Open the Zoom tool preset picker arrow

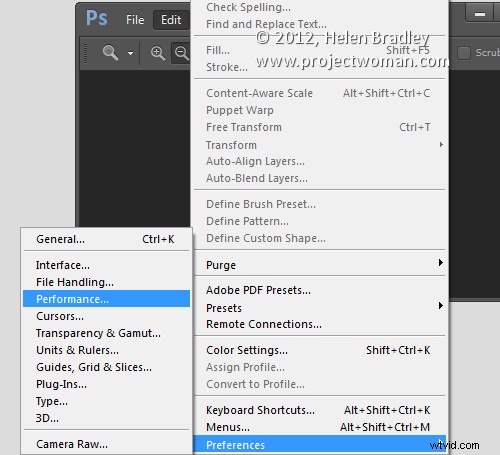(x=130, y=53)
